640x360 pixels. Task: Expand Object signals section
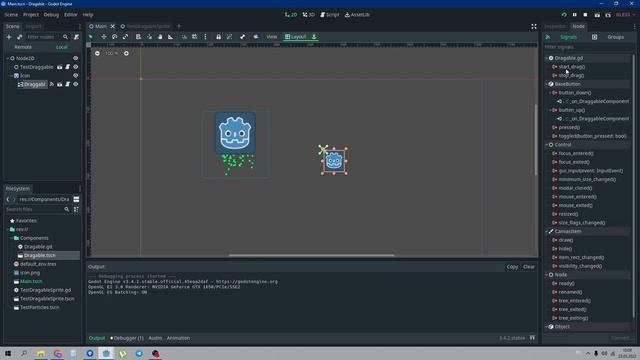click(x=547, y=327)
